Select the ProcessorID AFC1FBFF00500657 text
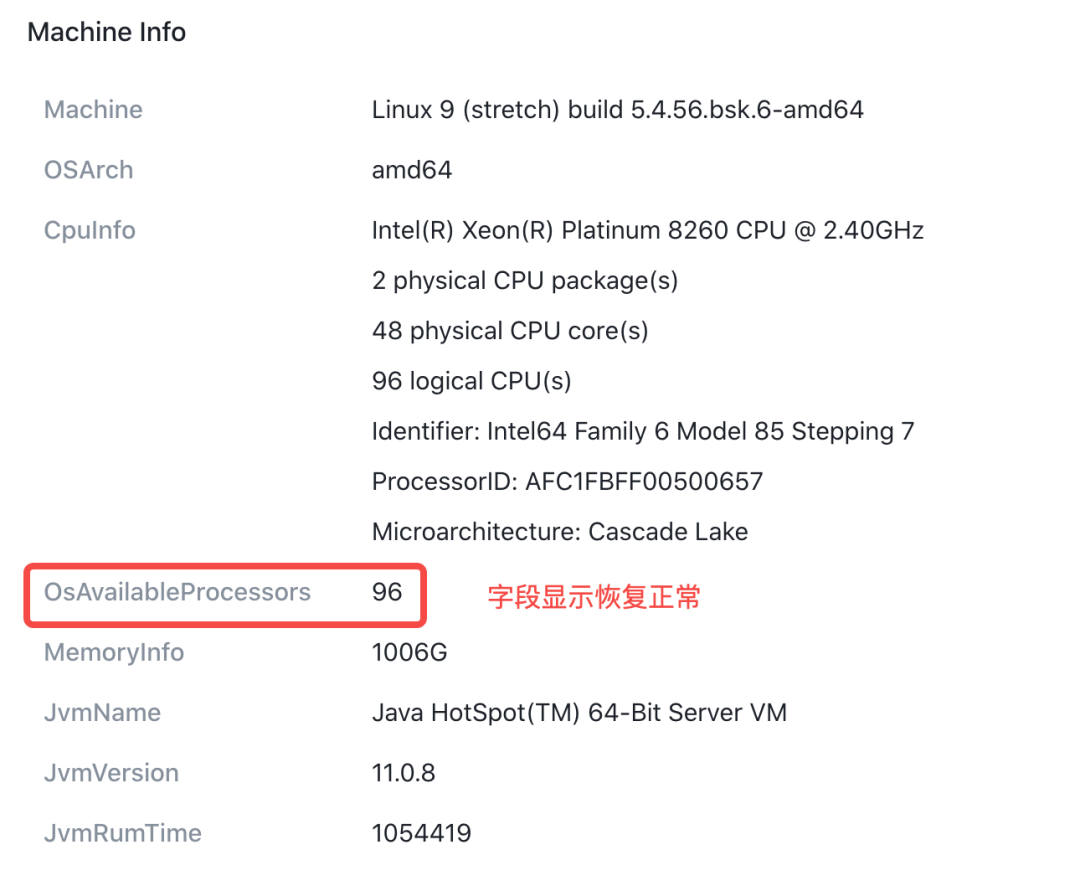This screenshot has width=1080, height=886. point(567,482)
